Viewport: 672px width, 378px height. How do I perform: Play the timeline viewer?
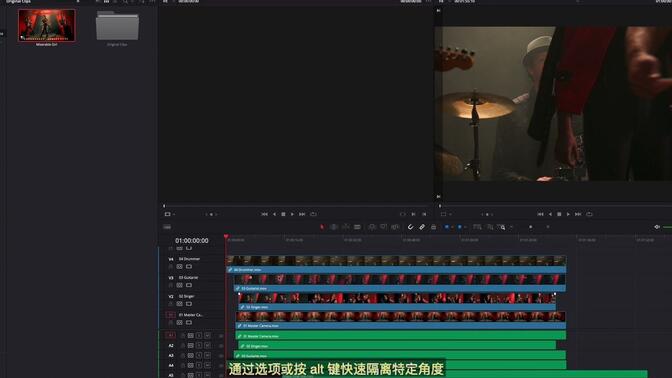coord(568,214)
